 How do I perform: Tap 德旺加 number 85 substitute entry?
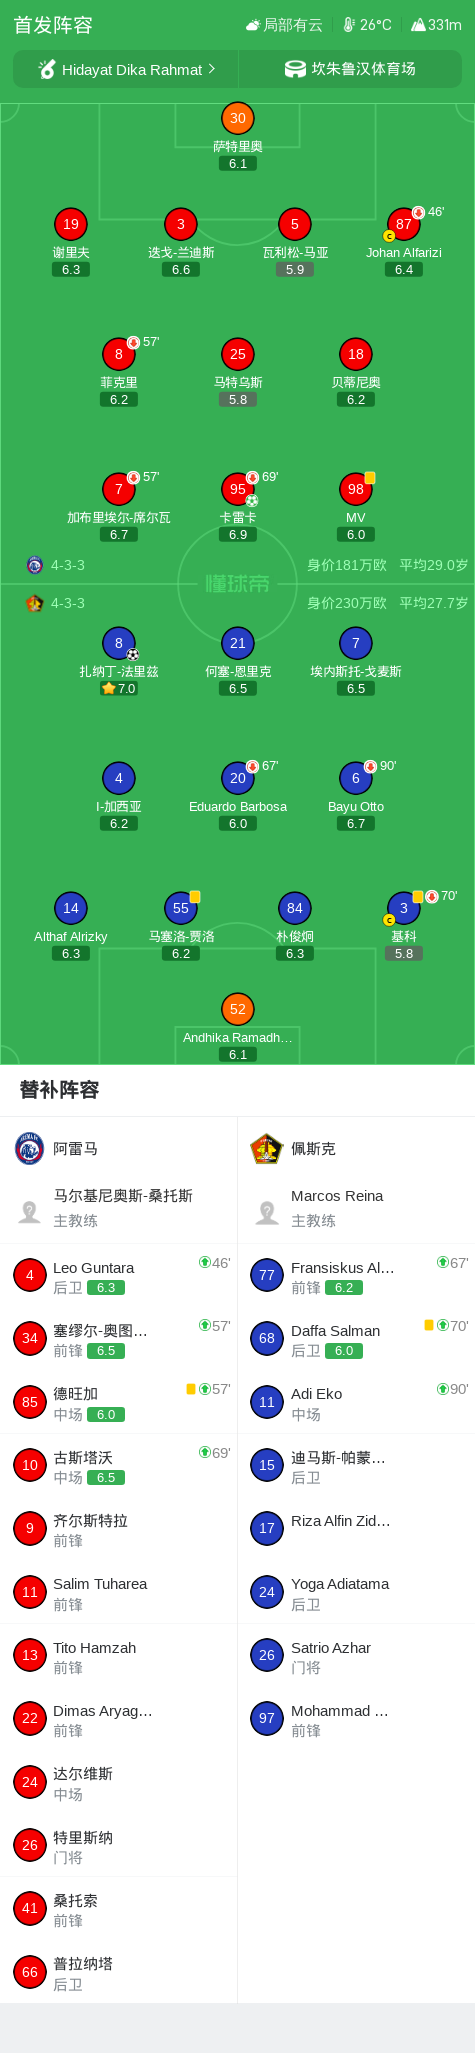[x=118, y=1402]
